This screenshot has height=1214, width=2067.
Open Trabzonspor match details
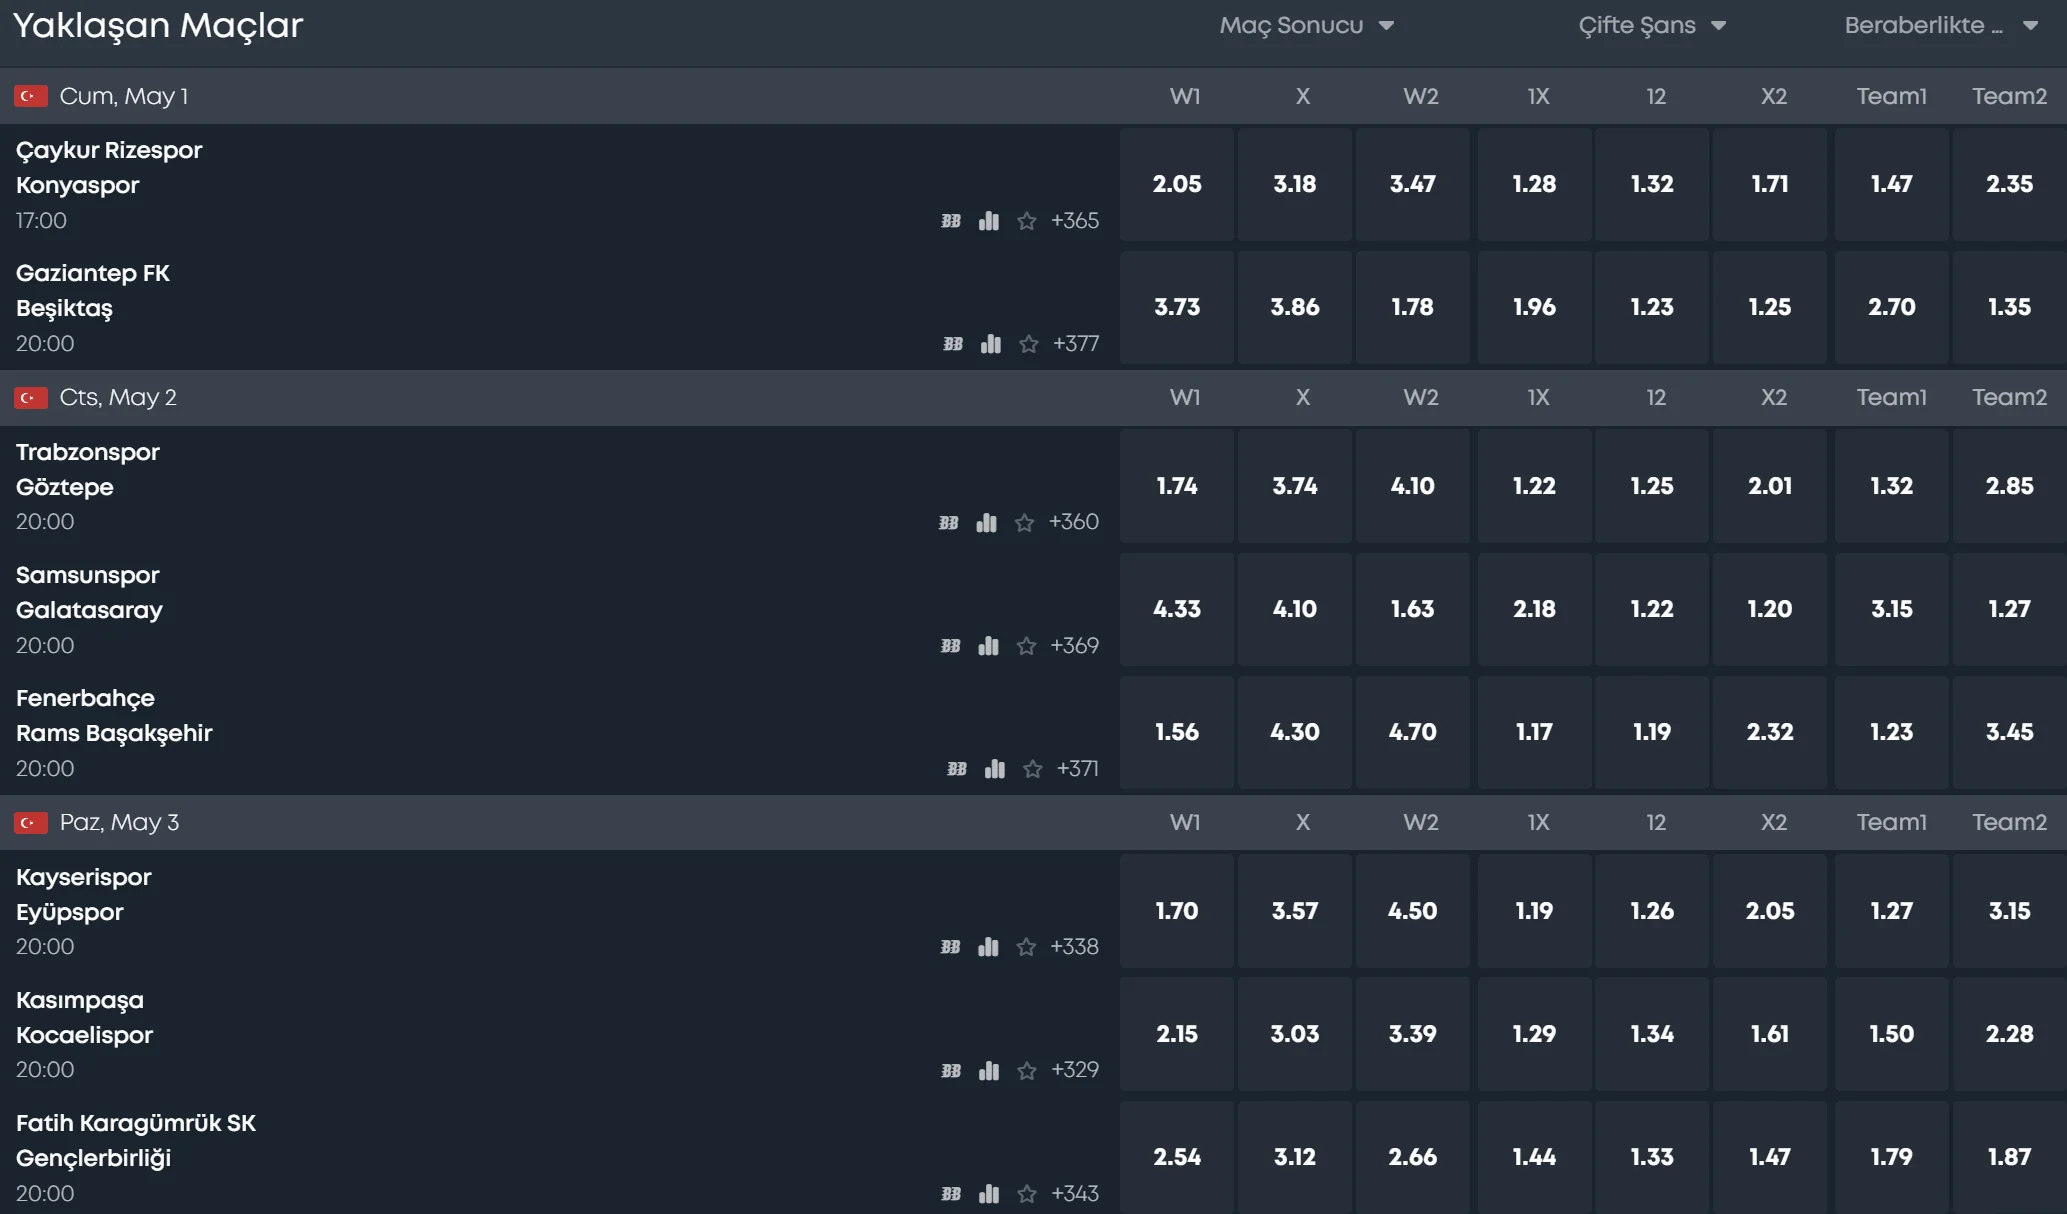click(88, 453)
